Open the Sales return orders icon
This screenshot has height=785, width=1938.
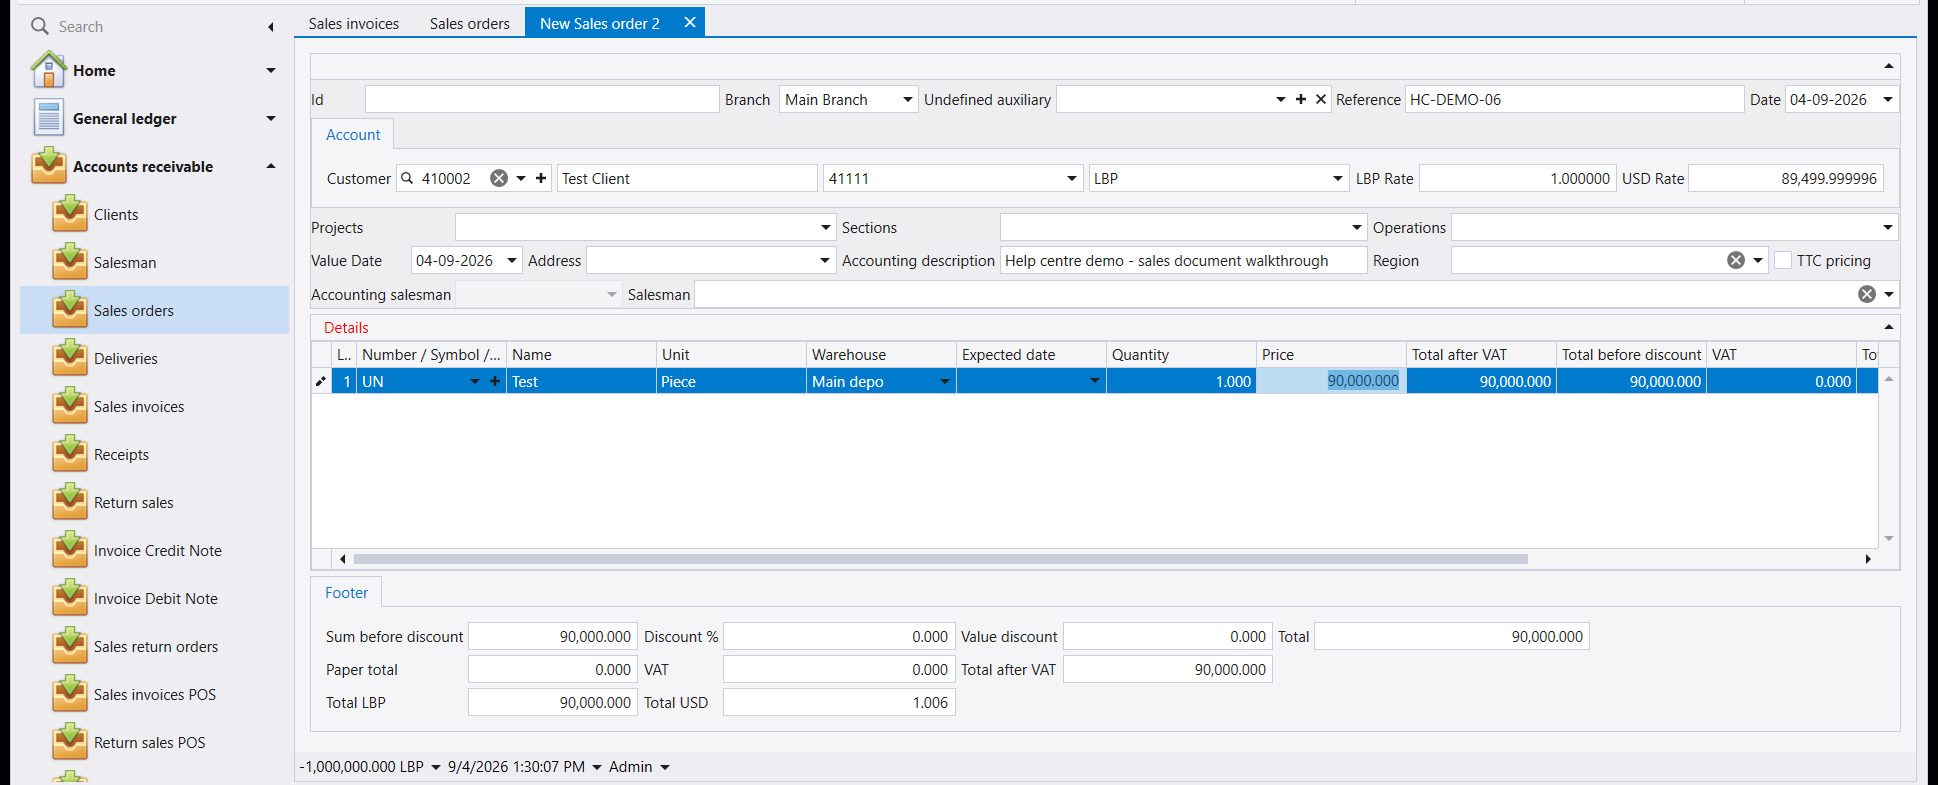[70, 646]
